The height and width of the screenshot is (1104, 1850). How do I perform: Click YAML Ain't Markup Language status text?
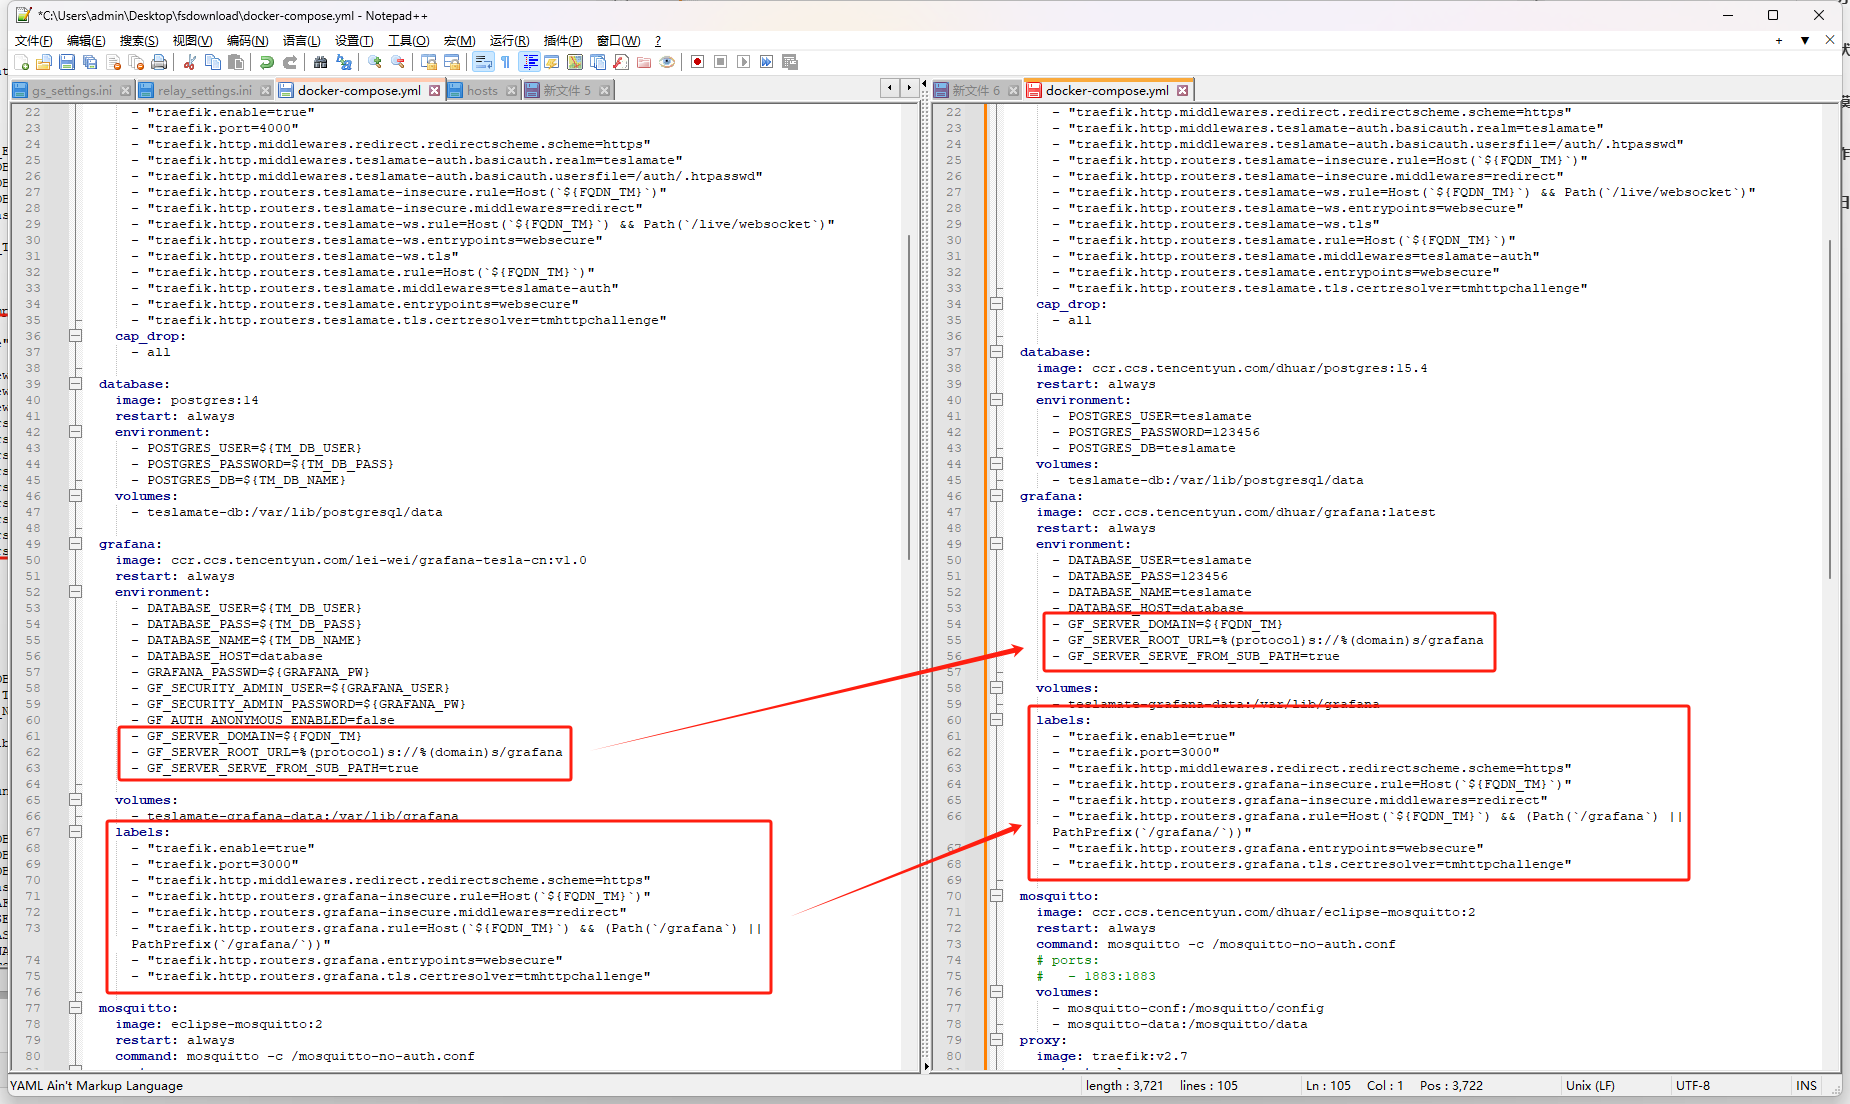pos(97,1085)
